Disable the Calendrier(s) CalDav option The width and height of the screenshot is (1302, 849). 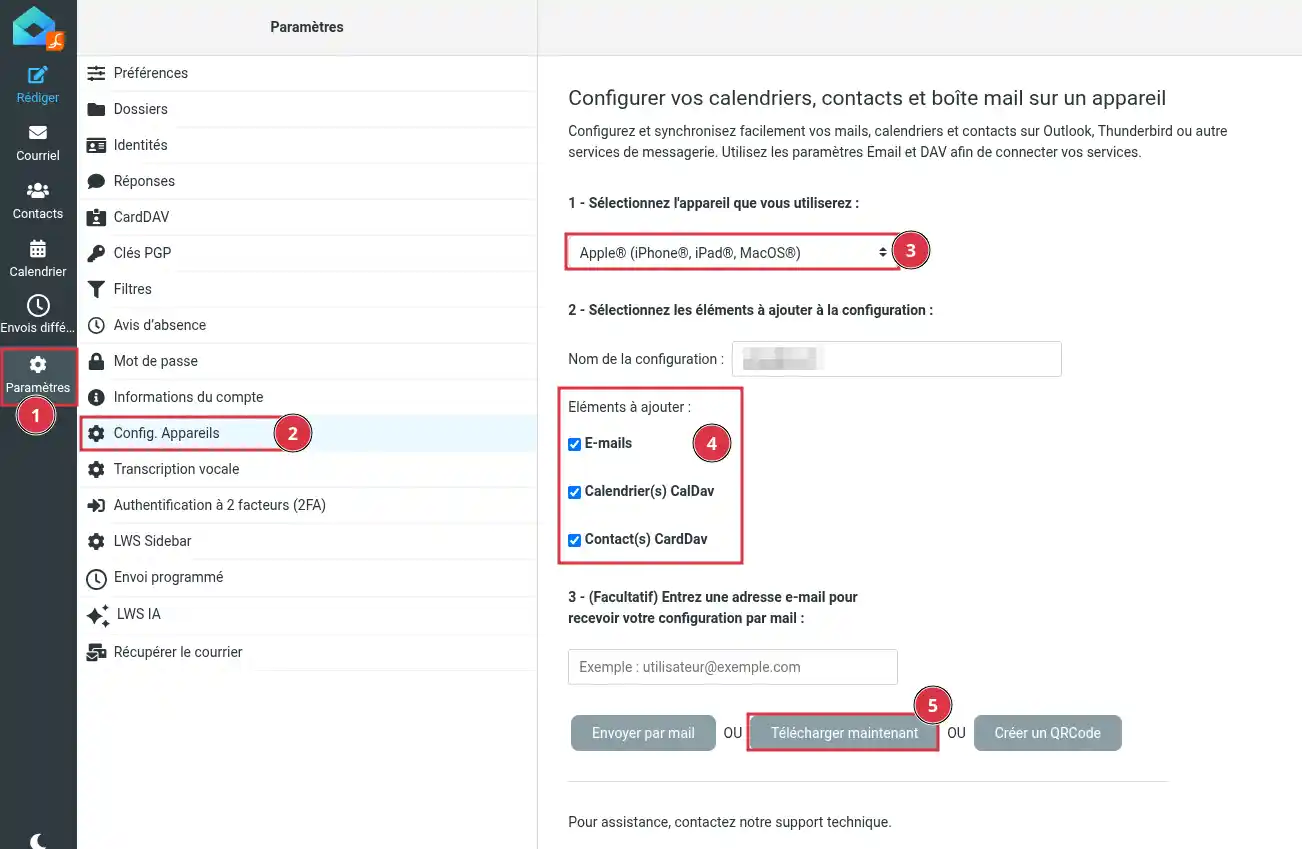coord(574,491)
